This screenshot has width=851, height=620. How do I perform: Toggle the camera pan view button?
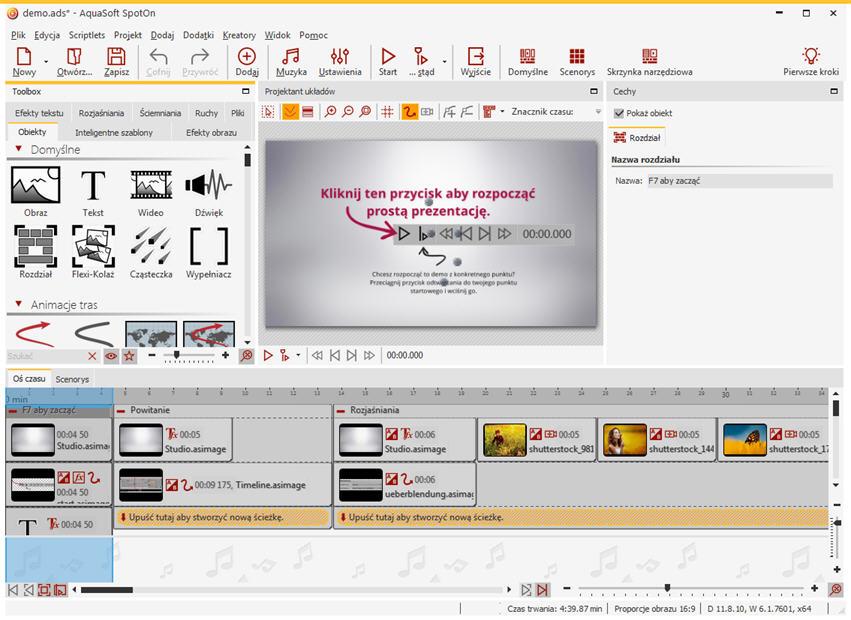(x=427, y=112)
